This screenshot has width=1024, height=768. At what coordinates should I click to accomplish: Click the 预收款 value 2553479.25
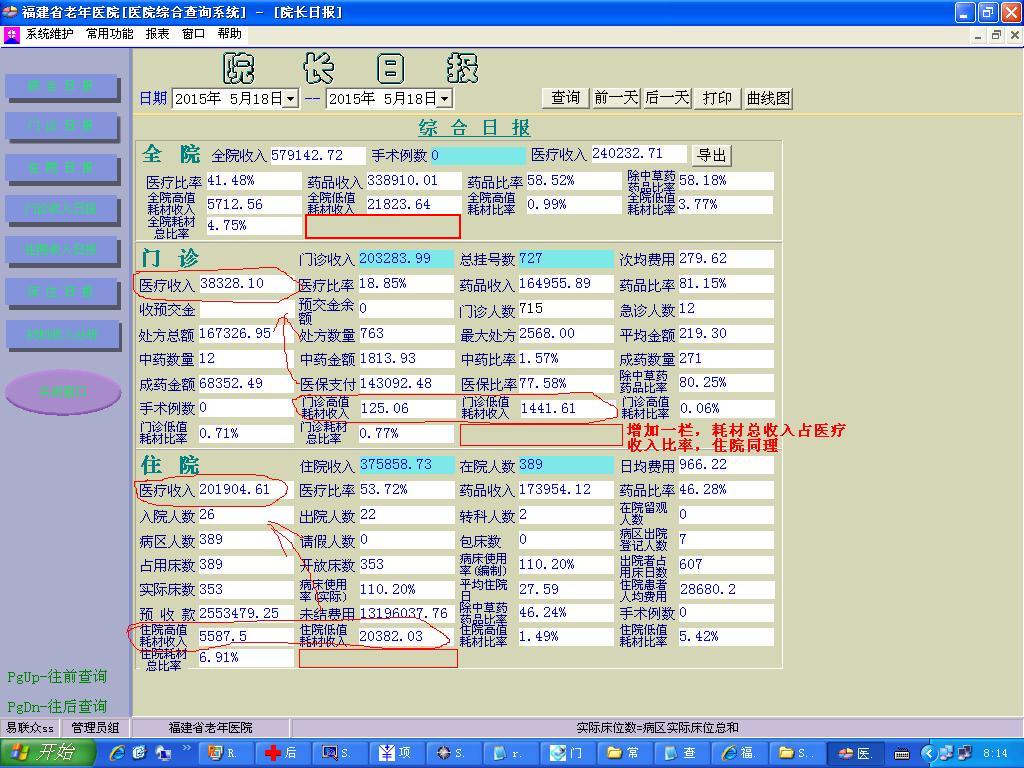pos(246,613)
